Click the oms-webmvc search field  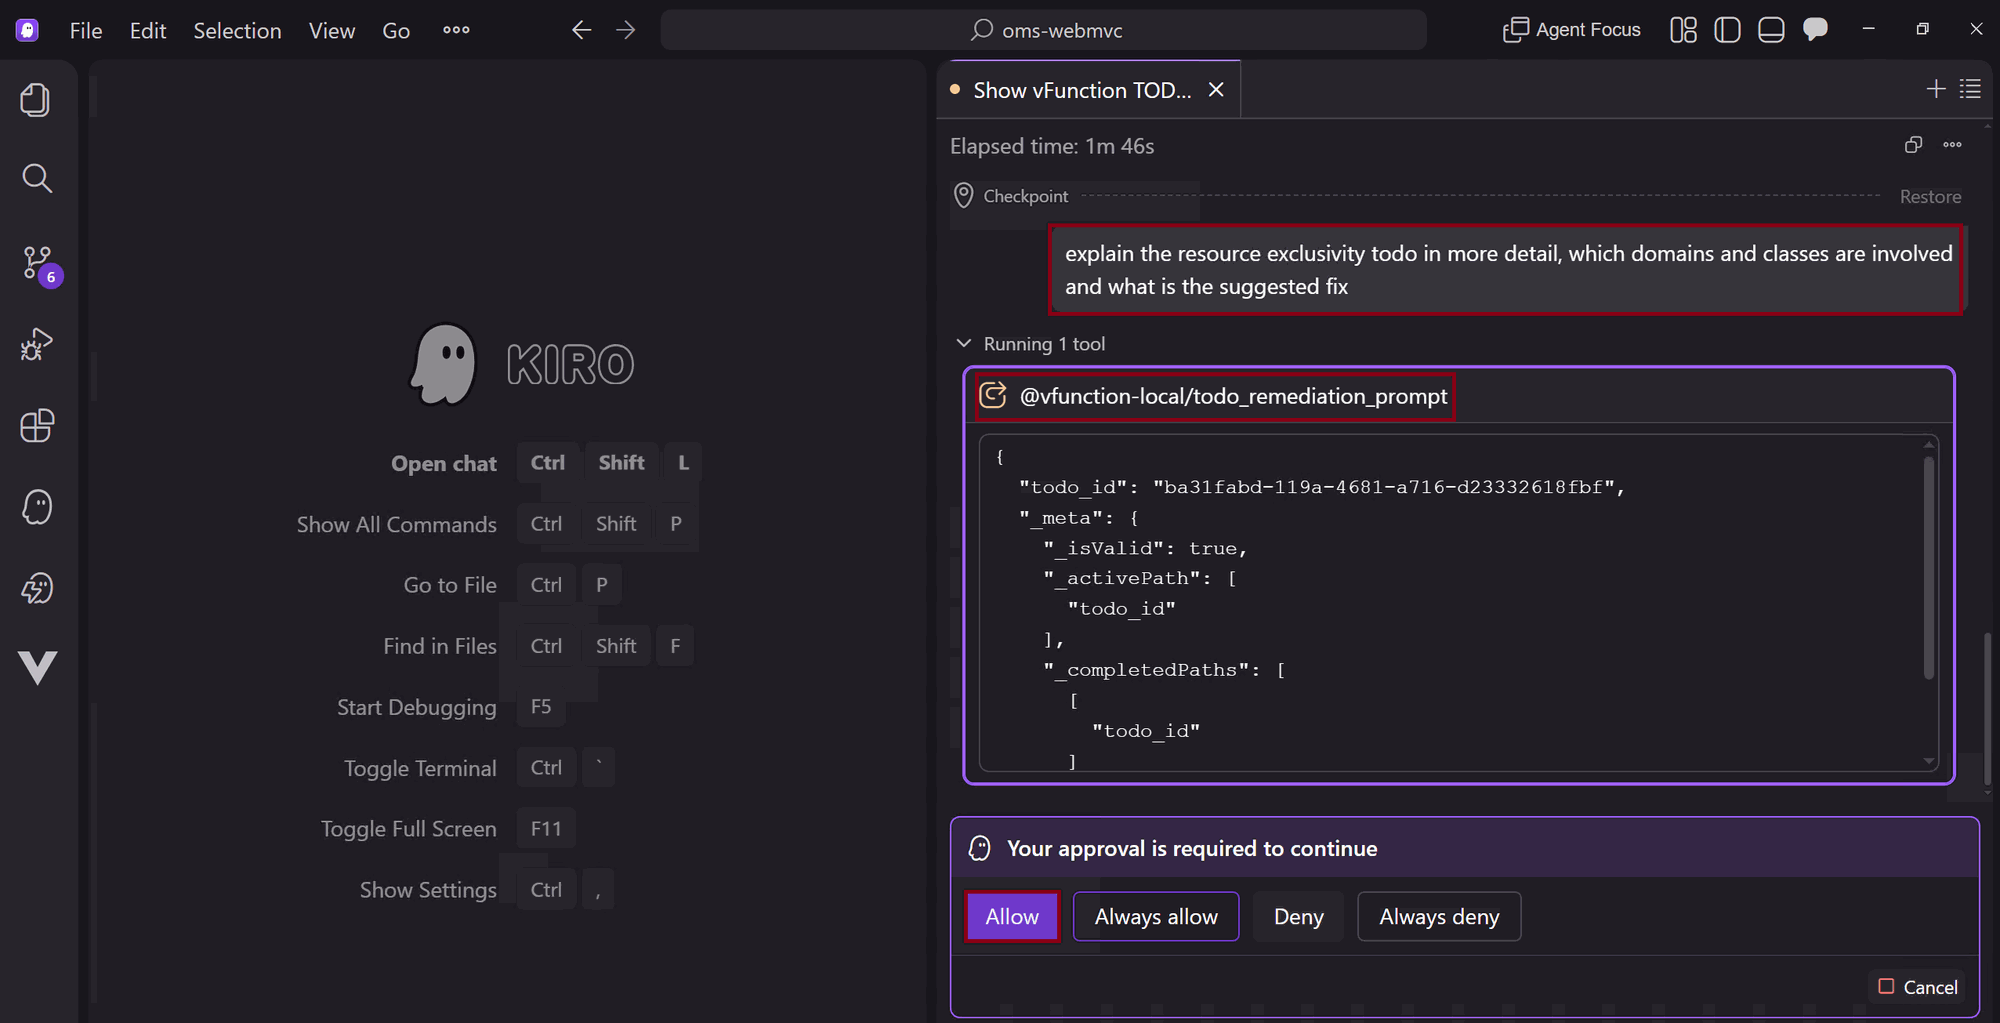pos(1044,30)
